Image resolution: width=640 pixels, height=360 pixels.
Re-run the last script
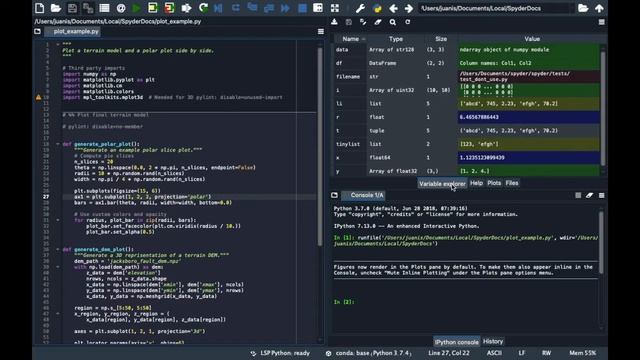click(203, 8)
